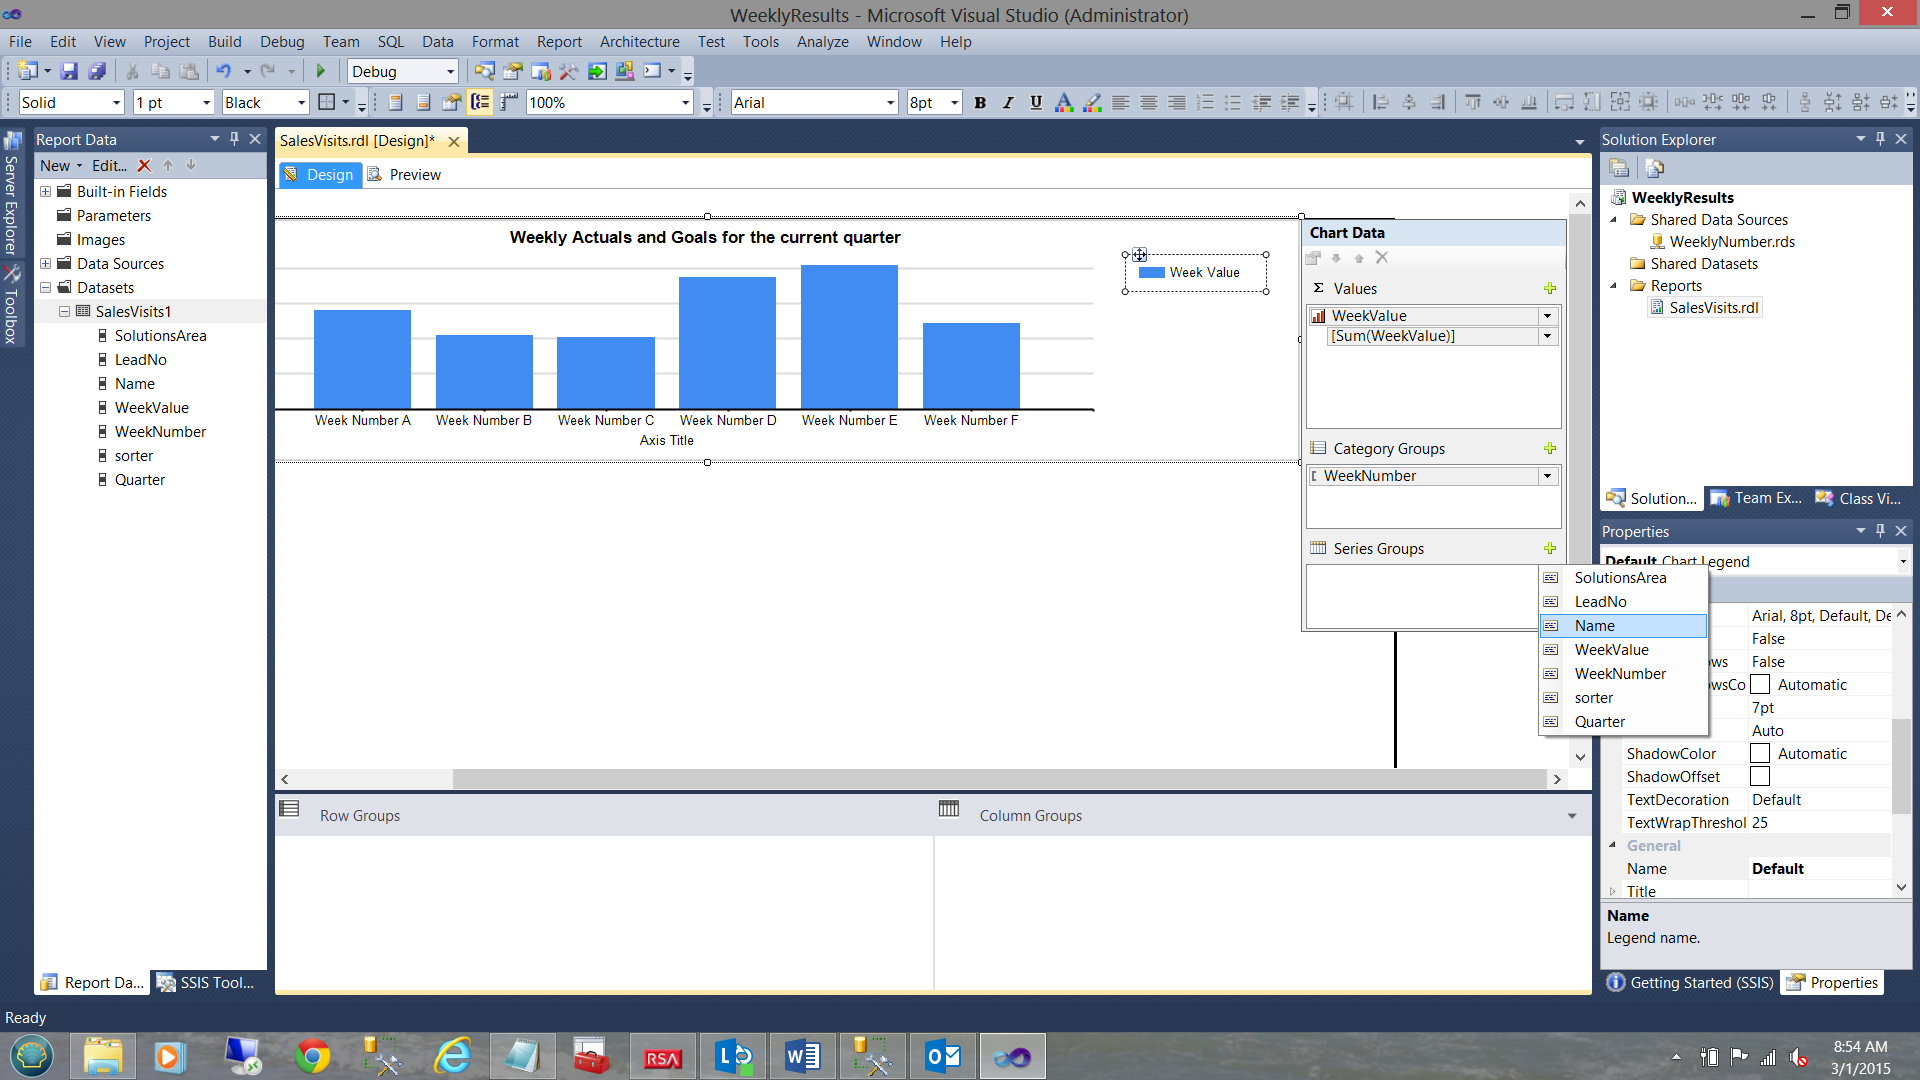
Task: Open the Report menu
Action: 558,41
